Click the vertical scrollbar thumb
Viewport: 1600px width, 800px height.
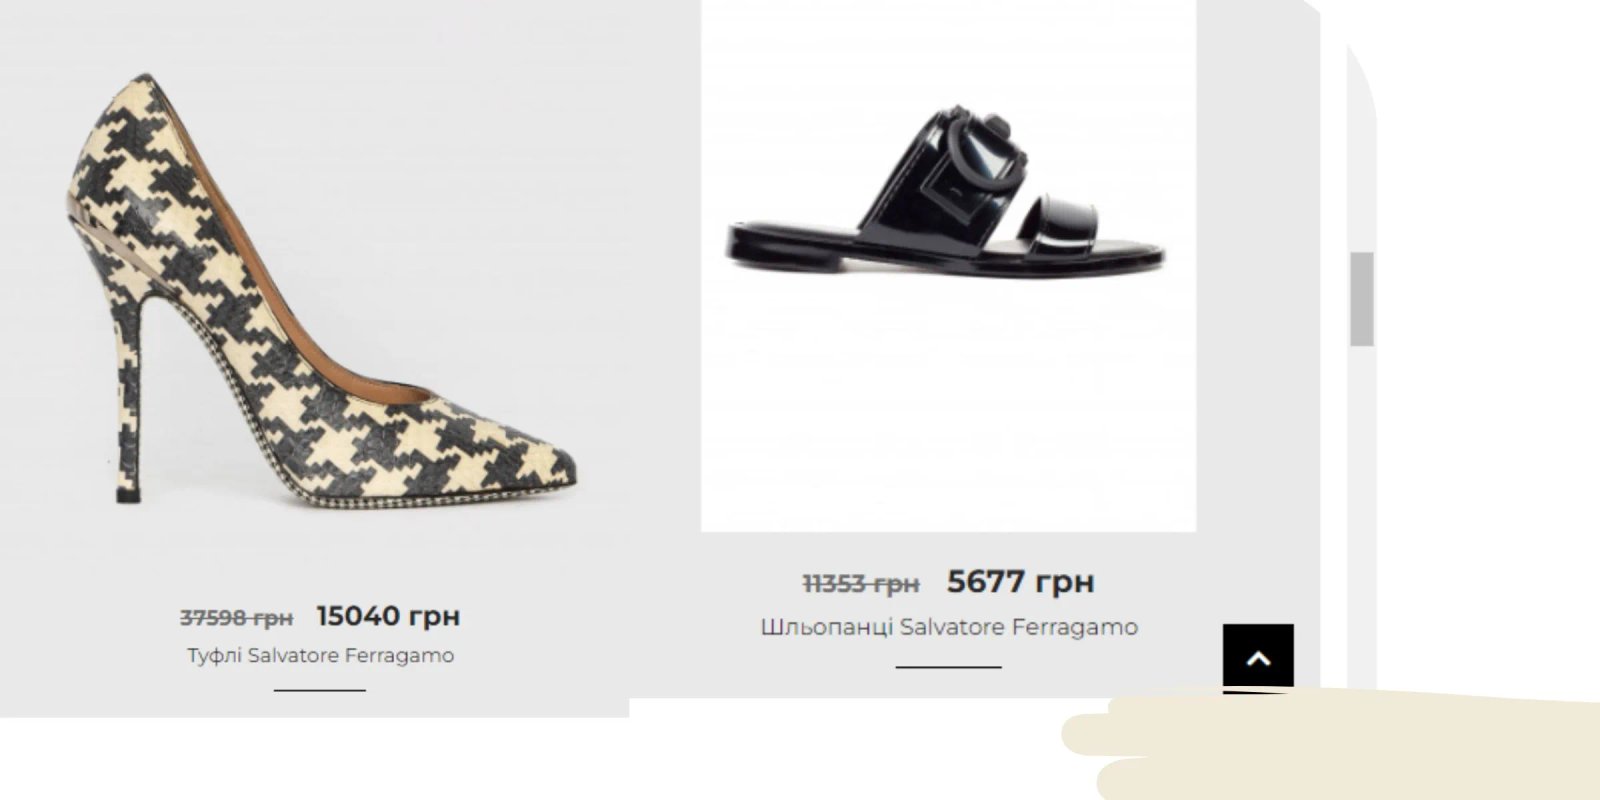pos(1361,299)
